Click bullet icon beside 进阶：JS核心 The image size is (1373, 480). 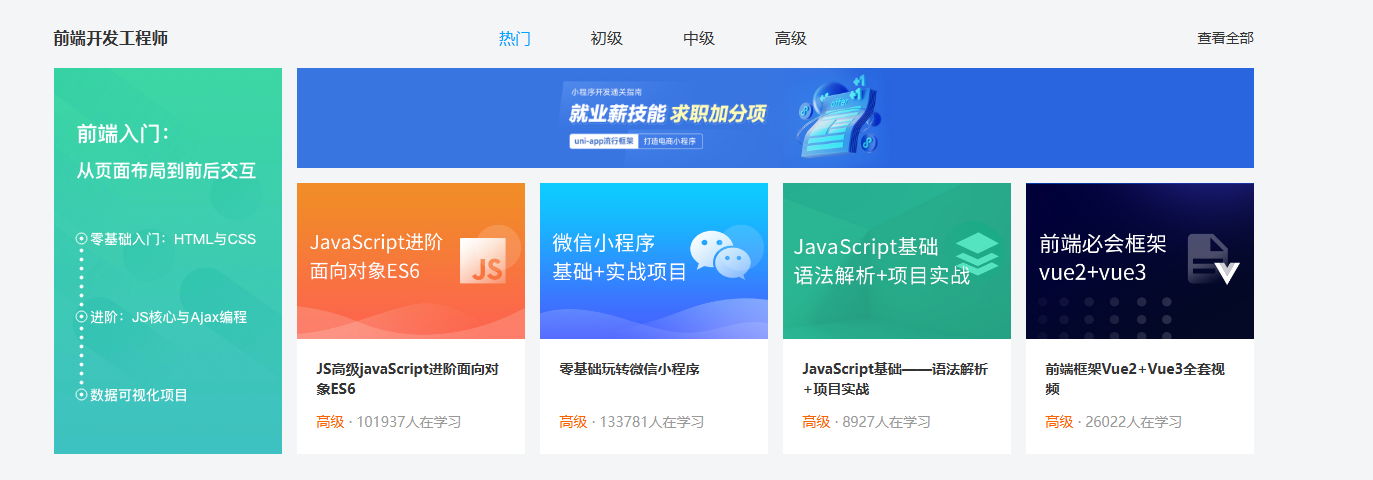point(81,317)
